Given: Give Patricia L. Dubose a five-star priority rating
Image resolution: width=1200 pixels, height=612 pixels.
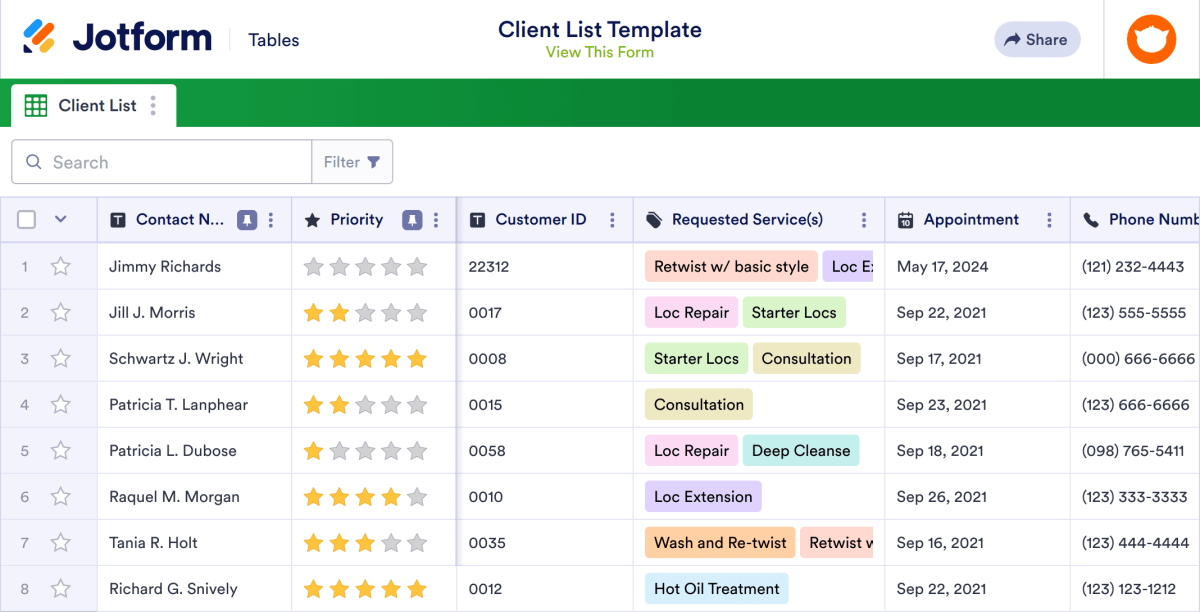Looking at the screenshot, I should click(x=416, y=450).
